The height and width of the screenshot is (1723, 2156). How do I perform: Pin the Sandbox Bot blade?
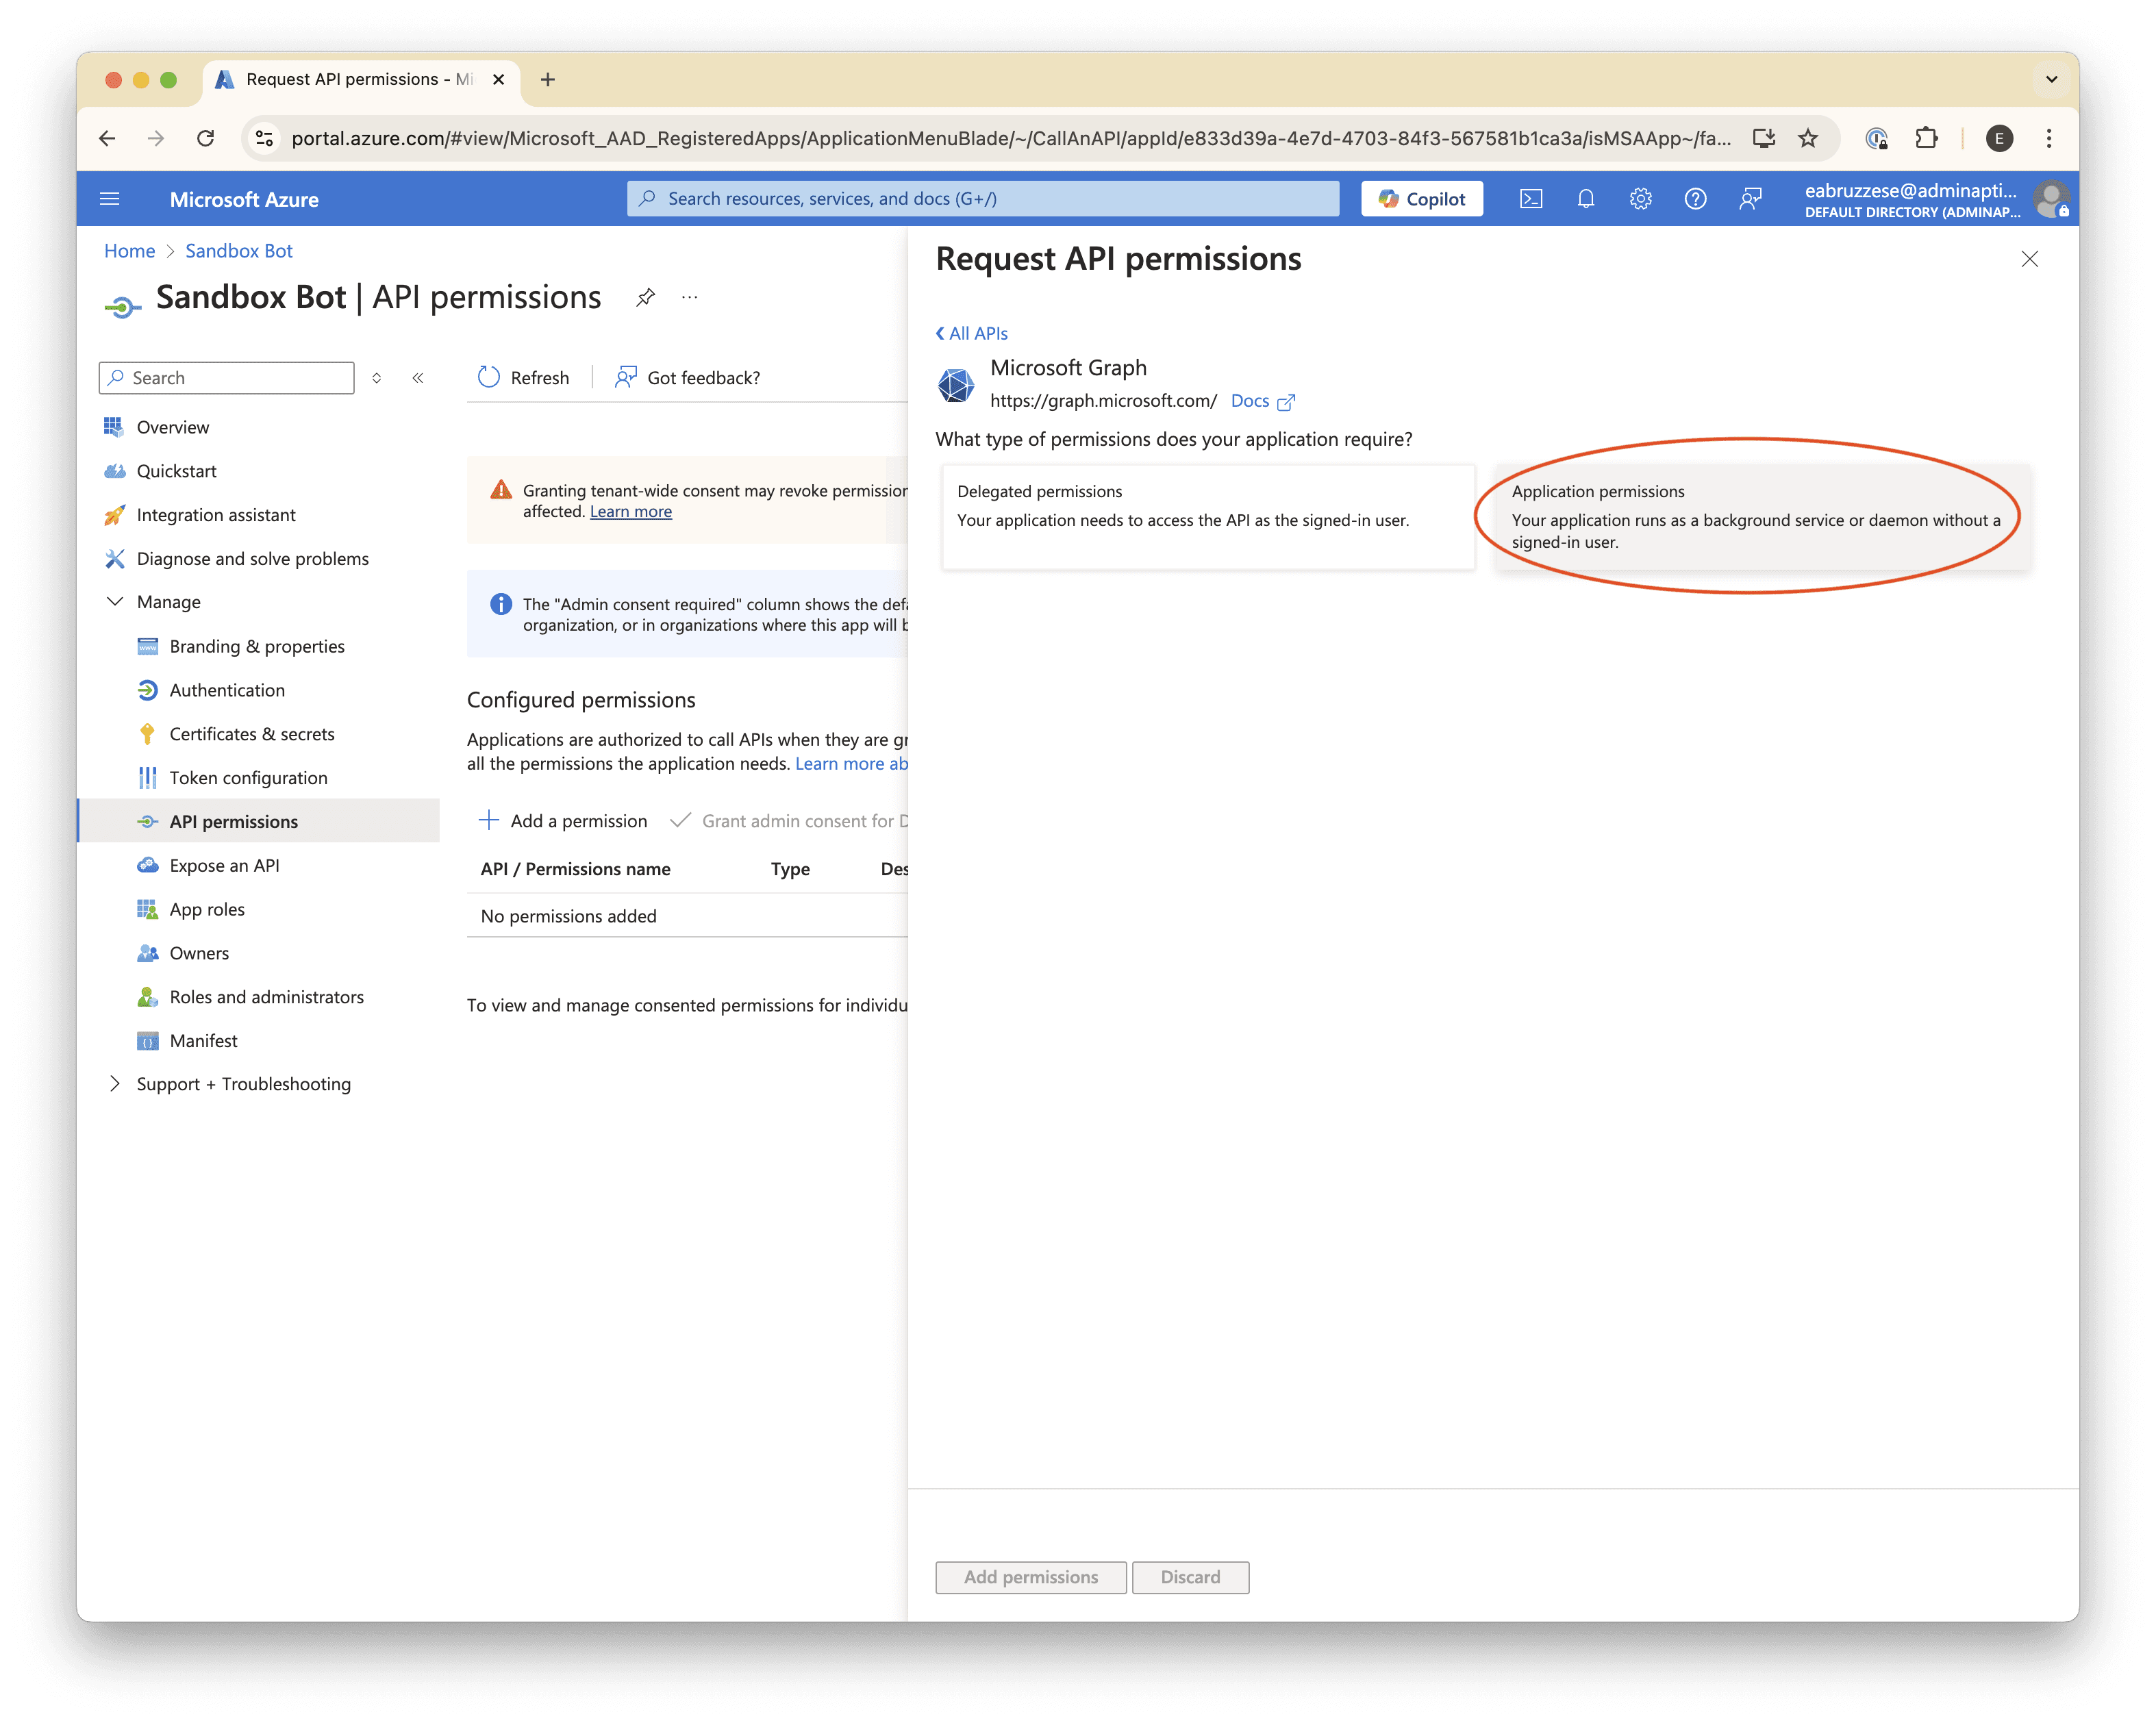click(646, 297)
